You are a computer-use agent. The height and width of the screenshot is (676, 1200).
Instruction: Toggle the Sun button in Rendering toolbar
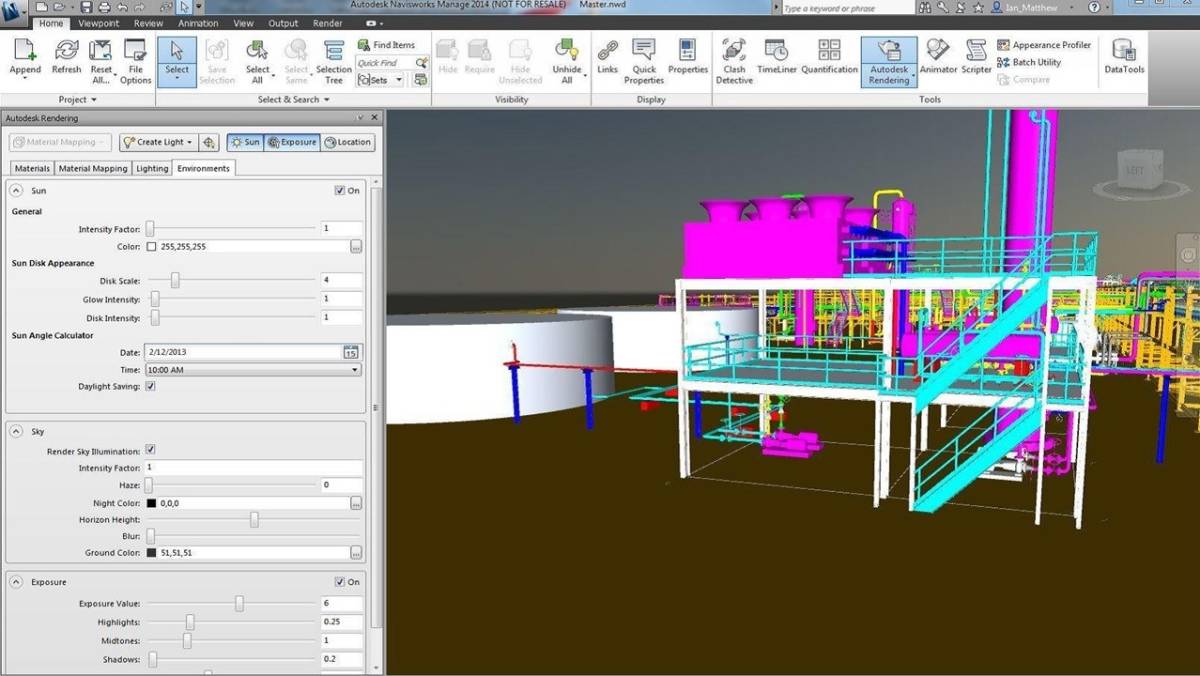pyautogui.click(x=245, y=142)
